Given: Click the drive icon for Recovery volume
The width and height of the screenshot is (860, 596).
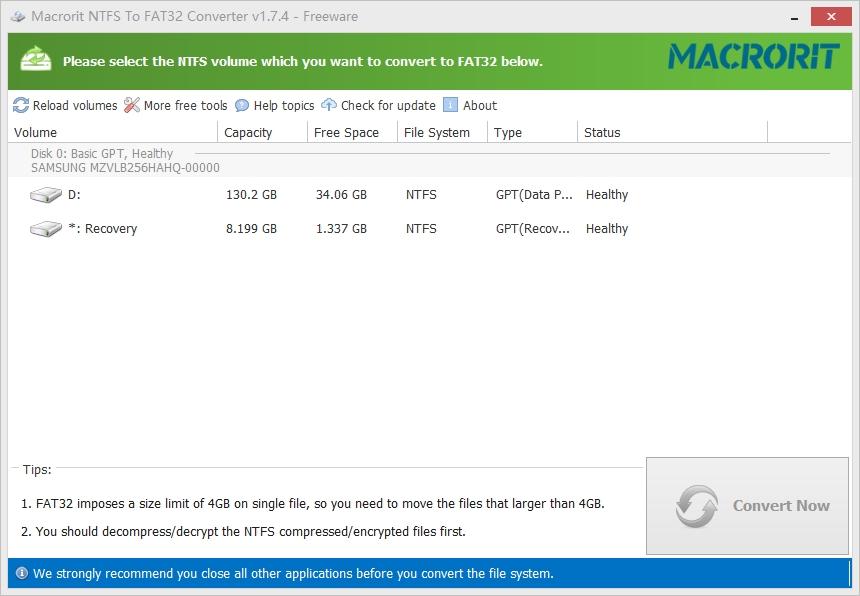Looking at the screenshot, I should 46,229.
